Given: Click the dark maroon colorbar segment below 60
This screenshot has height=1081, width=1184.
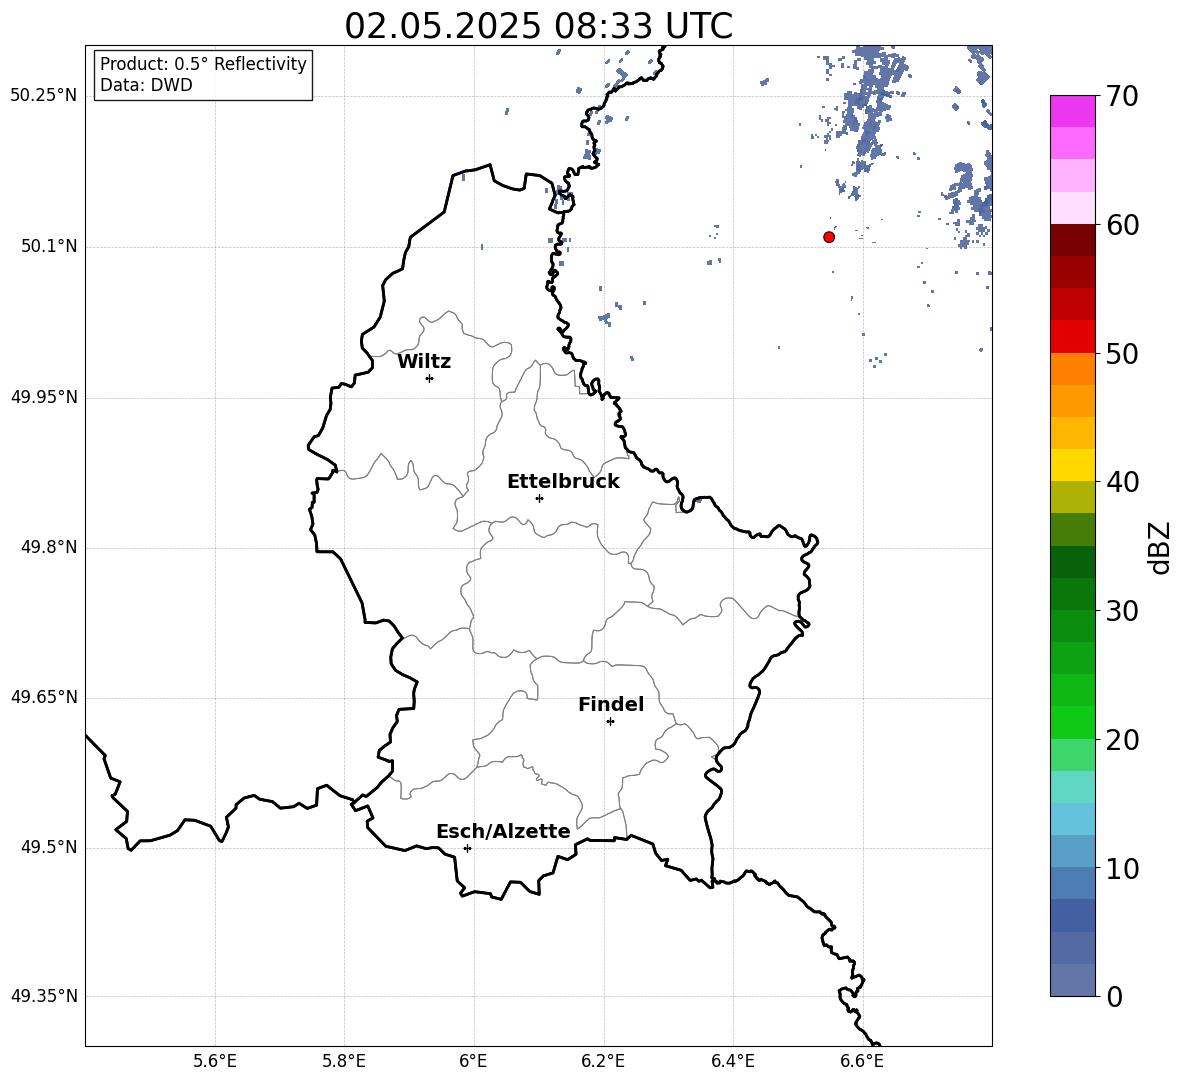Looking at the screenshot, I should (1072, 240).
